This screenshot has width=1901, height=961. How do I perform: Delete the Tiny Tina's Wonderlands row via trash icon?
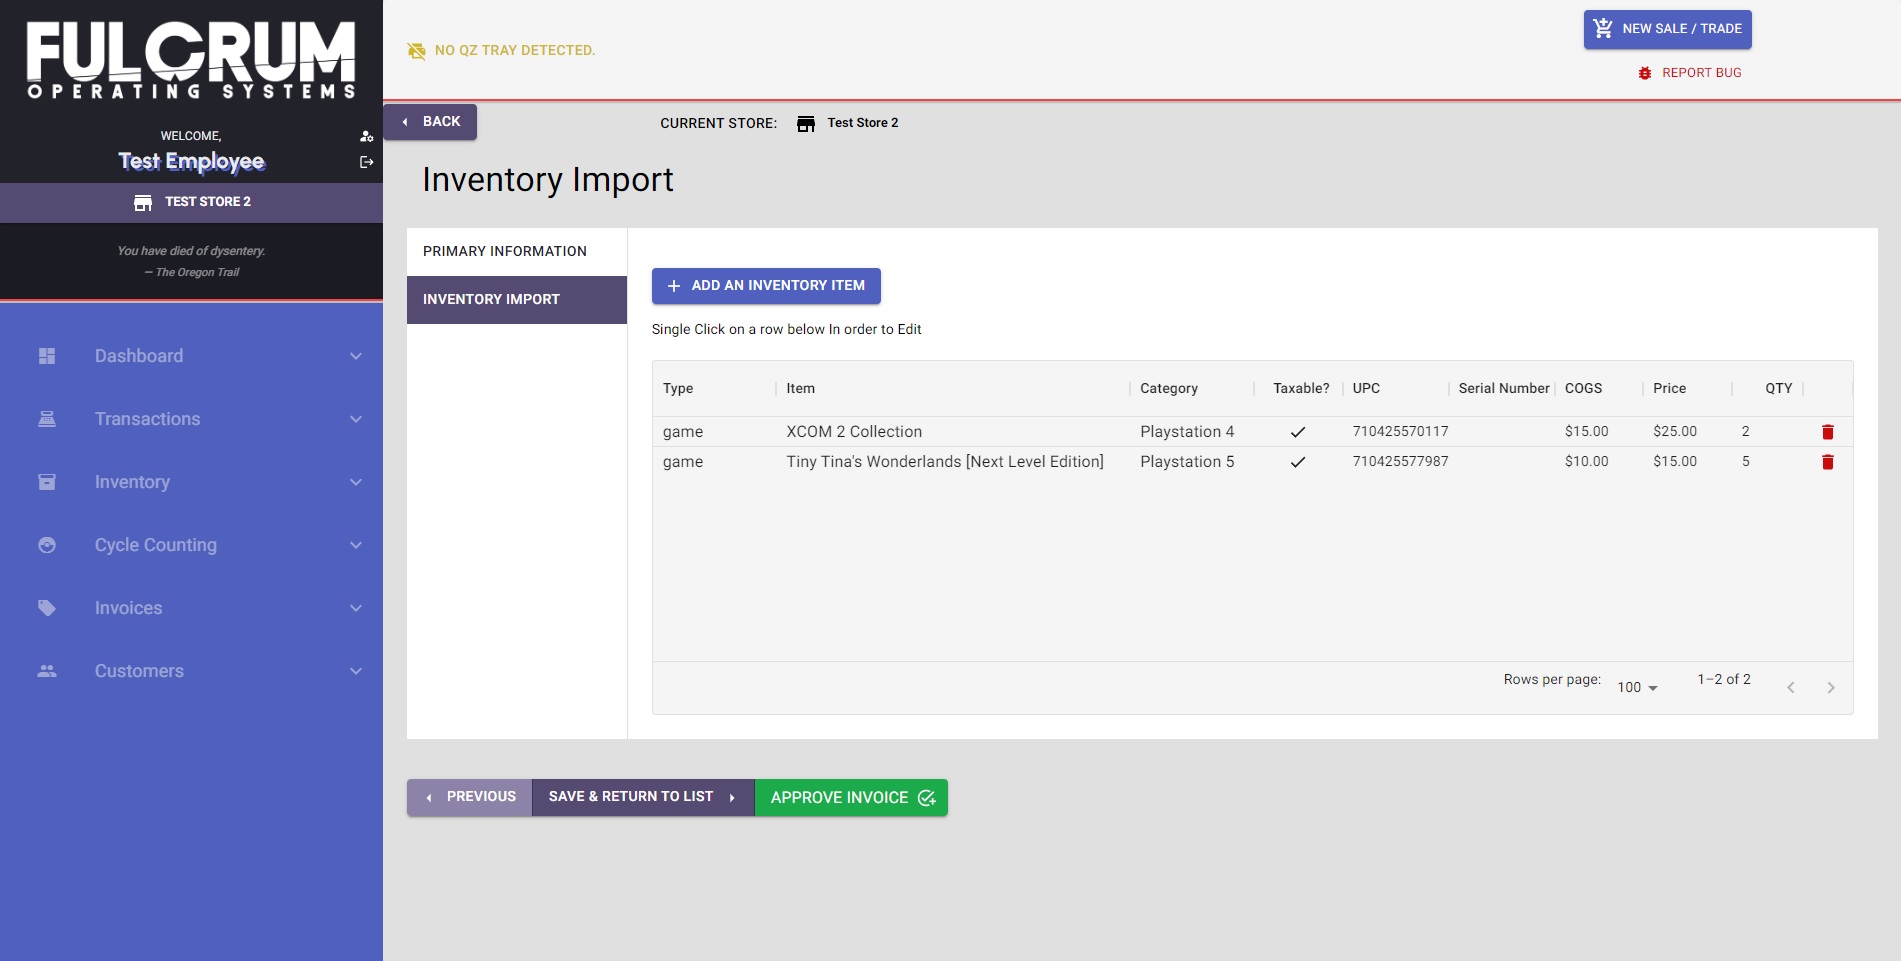pyautogui.click(x=1828, y=462)
